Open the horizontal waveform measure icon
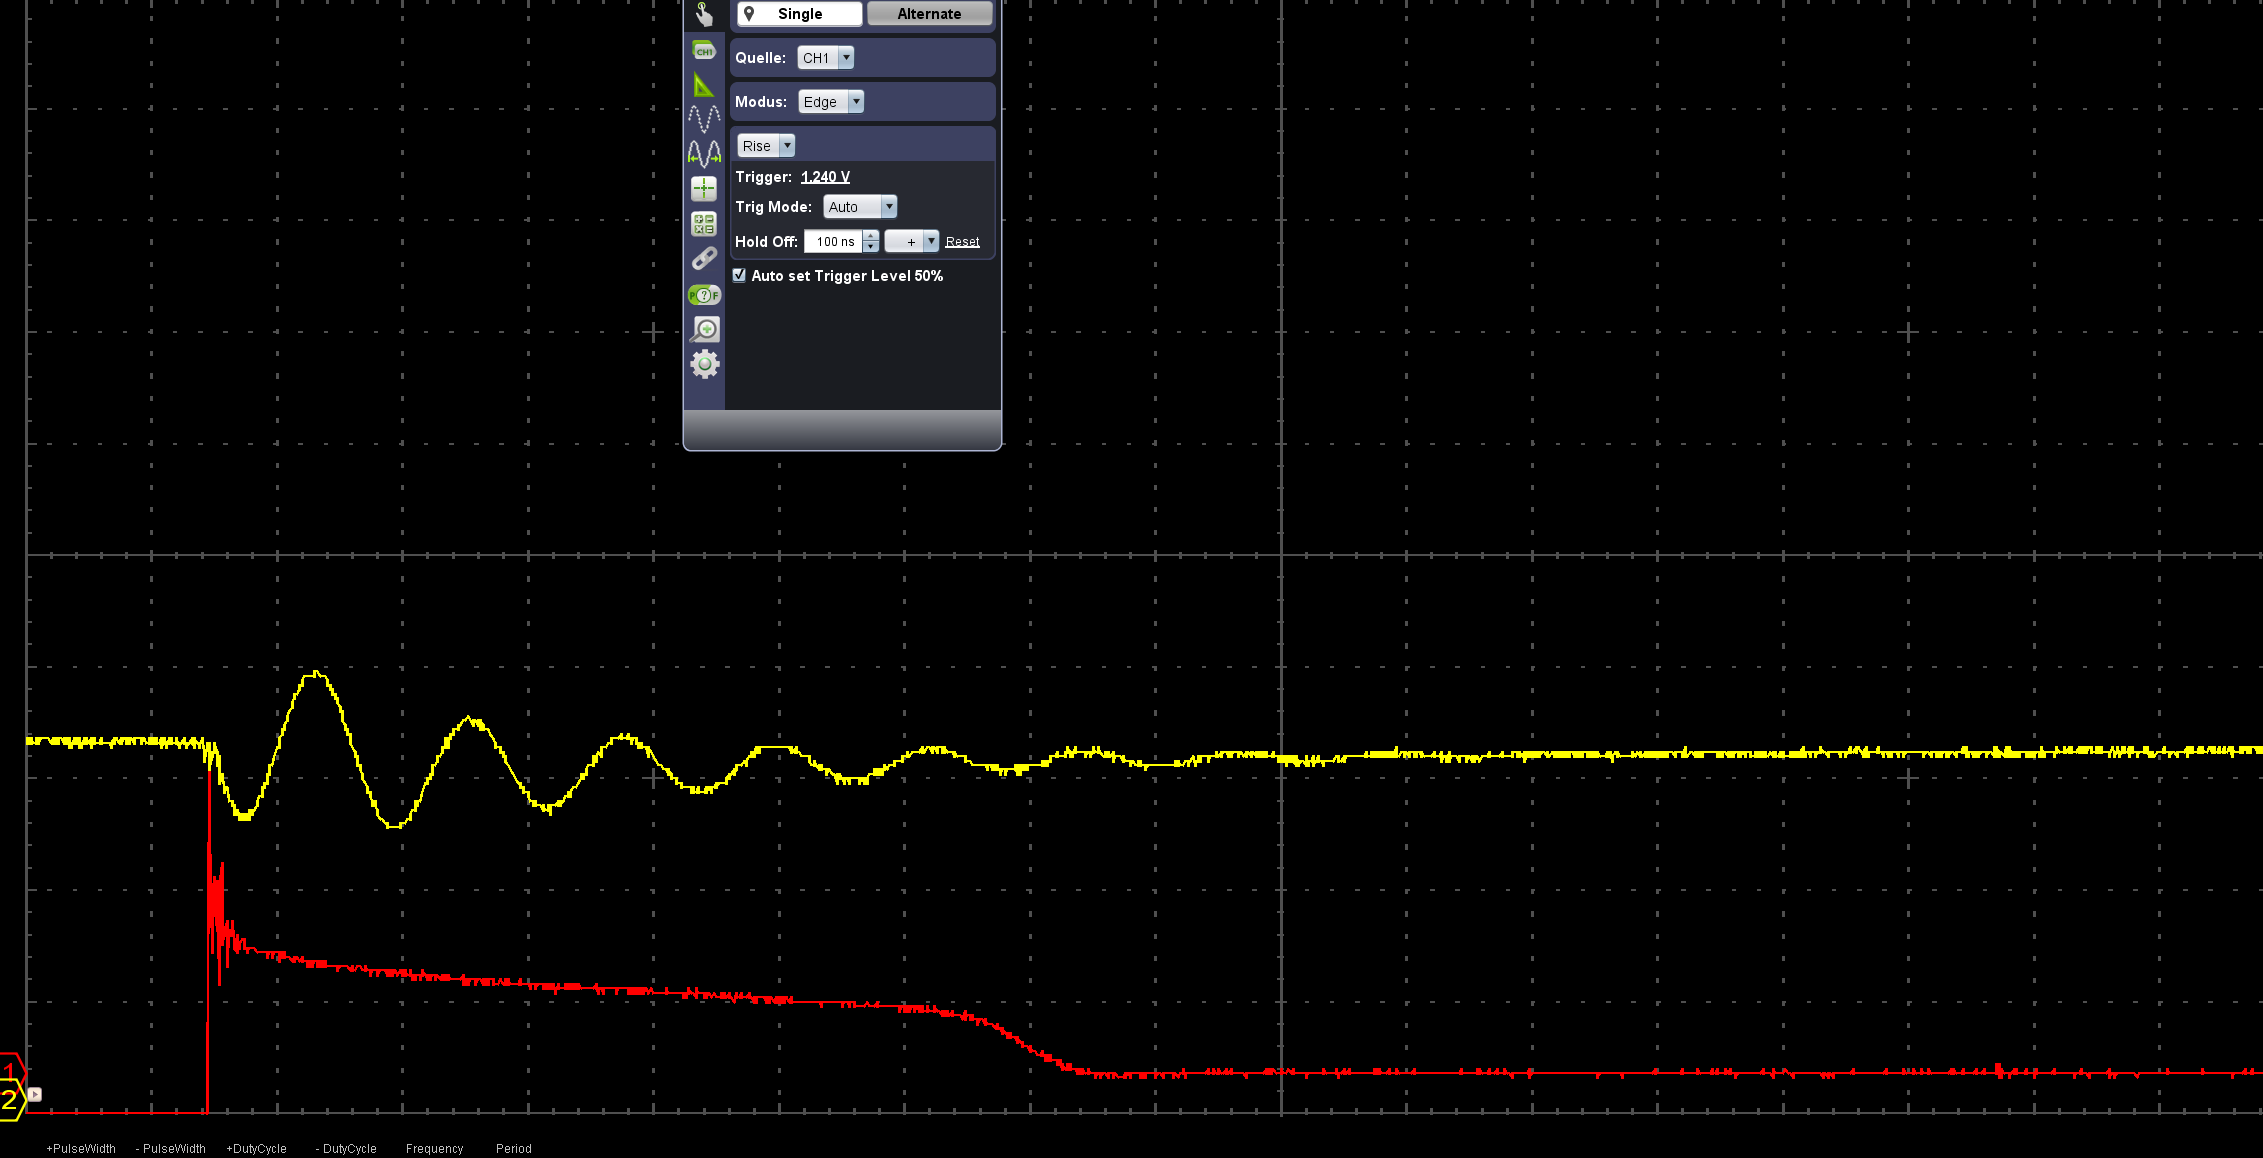This screenshot has width=2263, height=1158. pos(704,153)
